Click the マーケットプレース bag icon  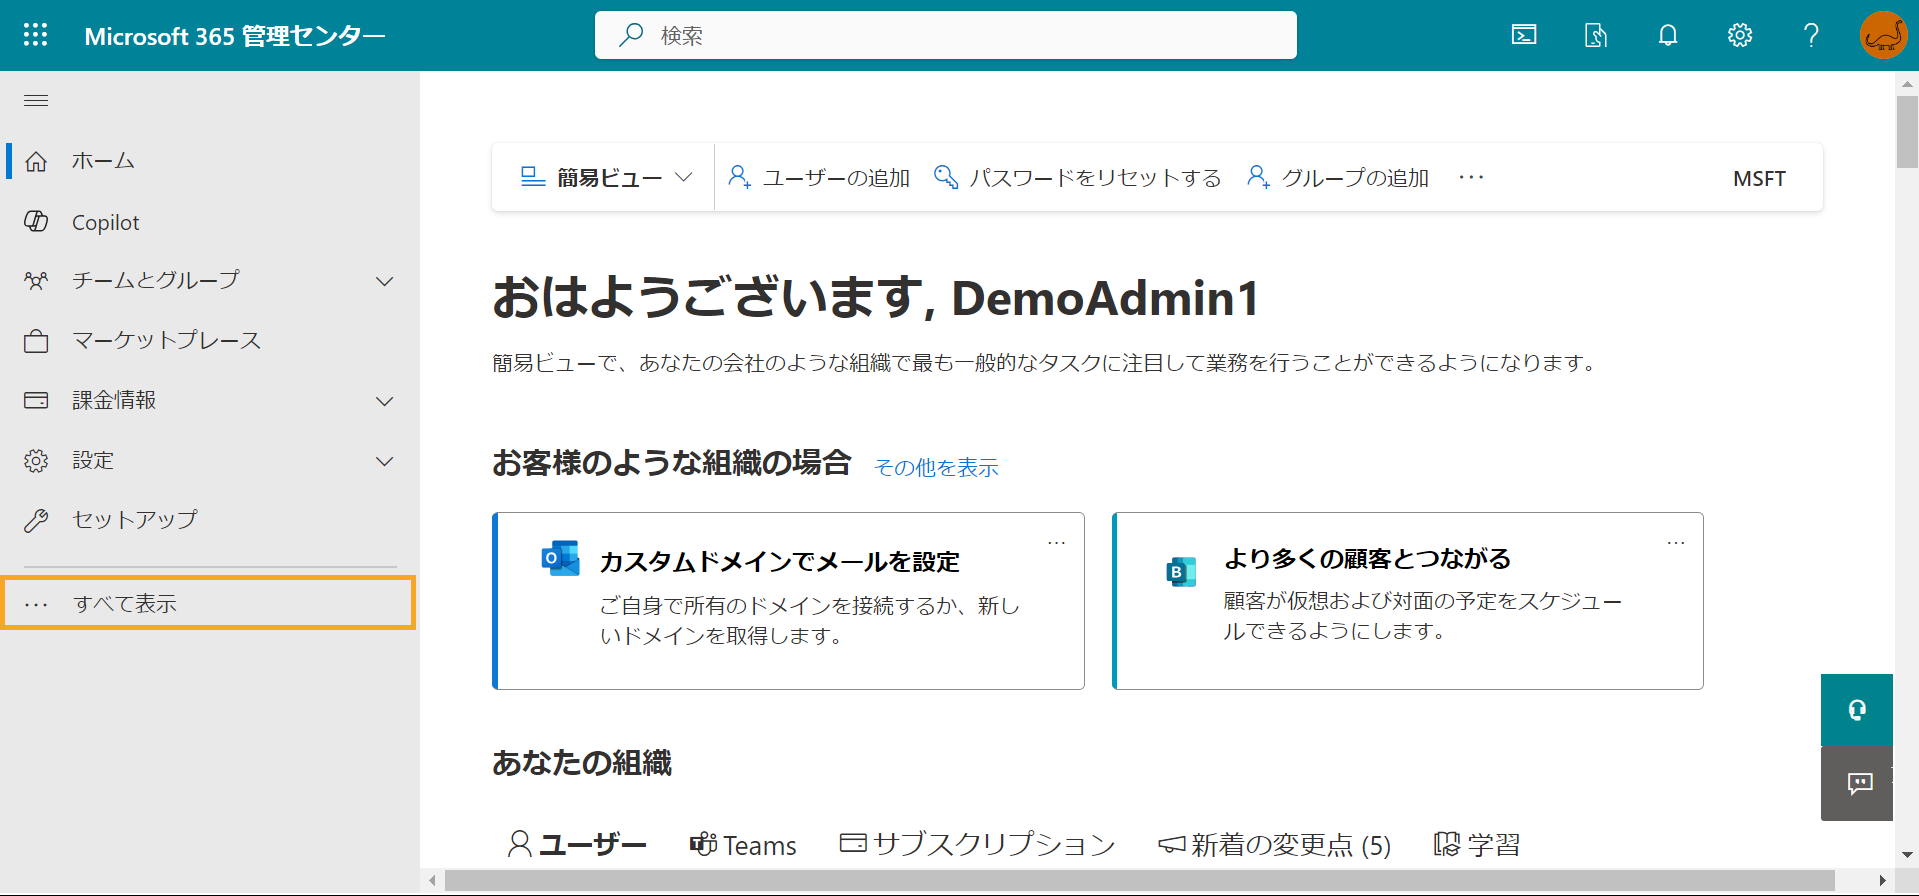[x=36, y=341]
